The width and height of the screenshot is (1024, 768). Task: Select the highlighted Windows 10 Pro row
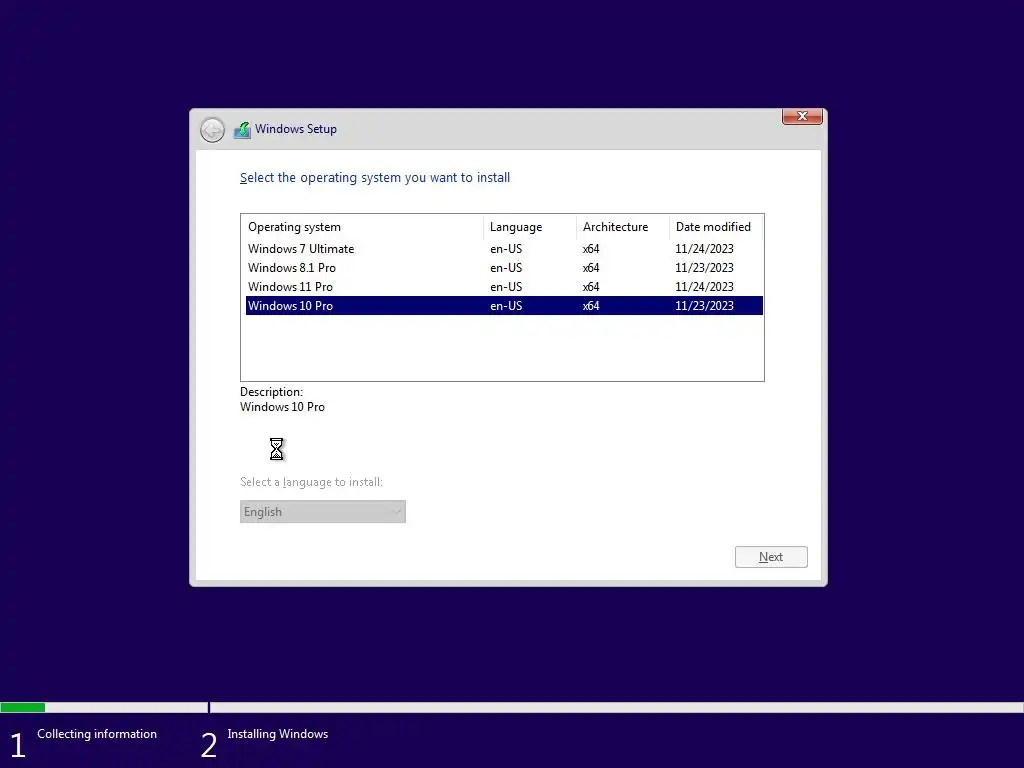[504, 306]
